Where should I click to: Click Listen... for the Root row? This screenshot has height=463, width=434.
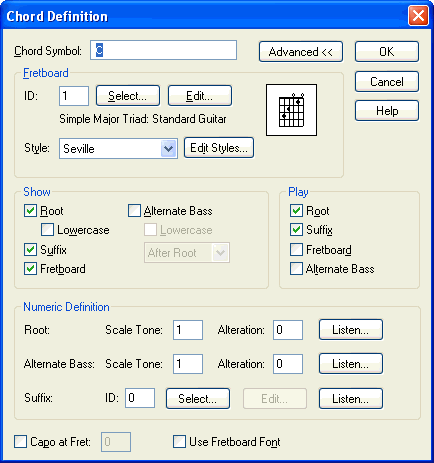pyautogui.click(x=351, y=330)
